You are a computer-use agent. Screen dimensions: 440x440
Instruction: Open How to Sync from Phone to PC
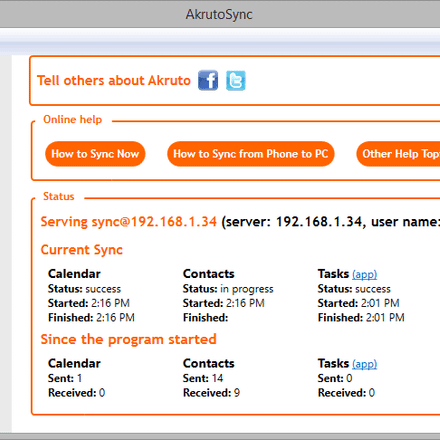point(251,154)
